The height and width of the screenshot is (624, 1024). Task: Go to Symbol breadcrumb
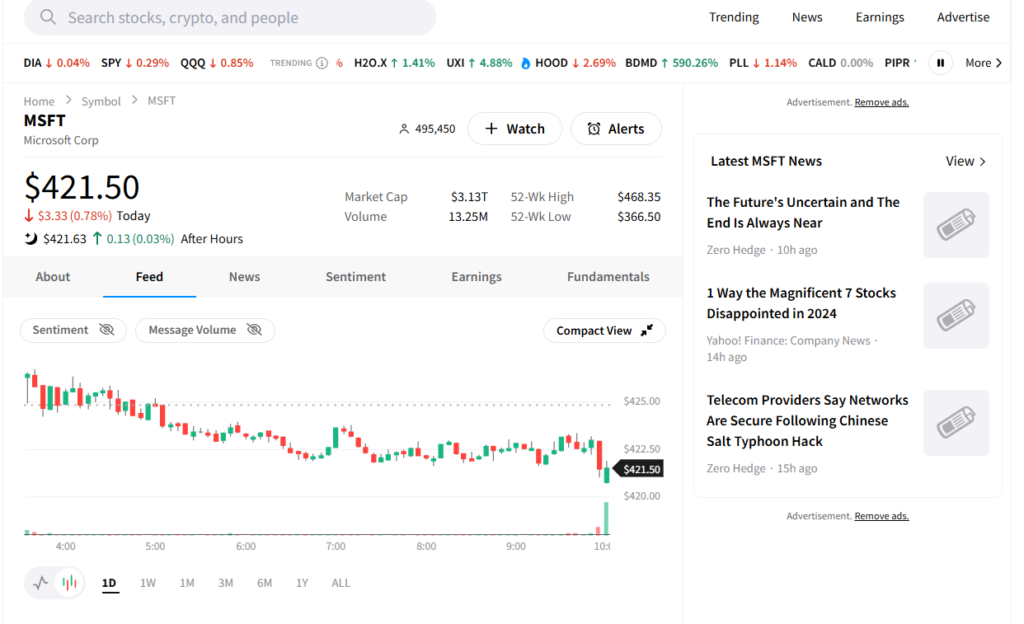point(101,101)
